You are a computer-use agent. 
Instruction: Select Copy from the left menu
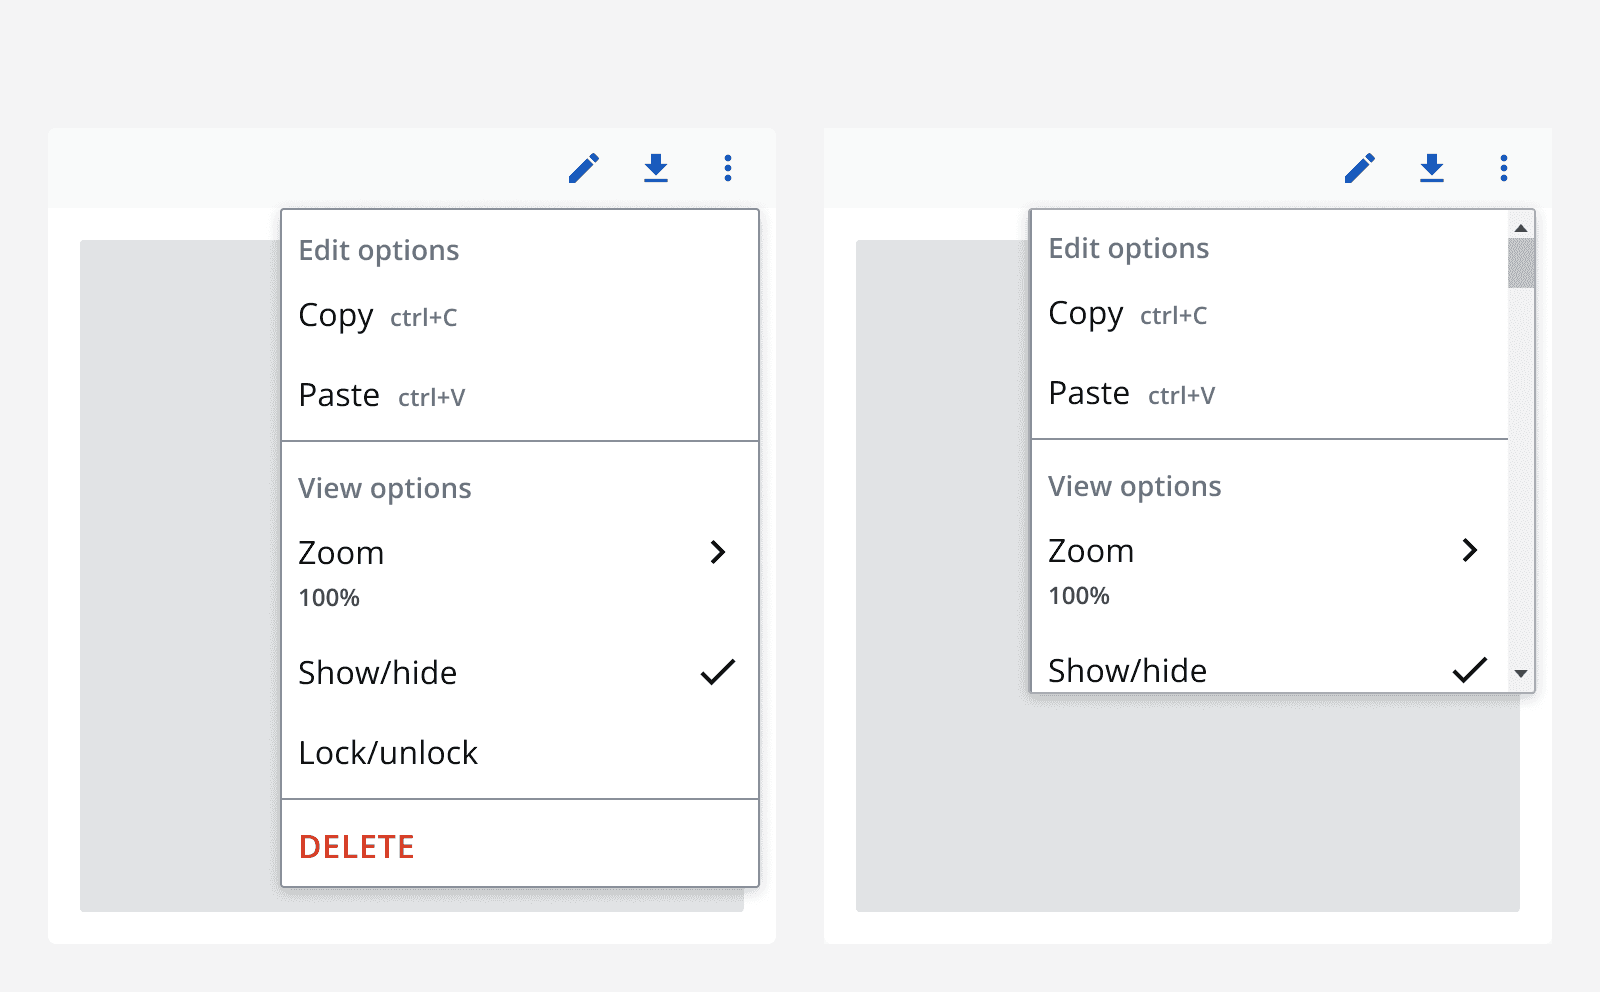point(336,316)
